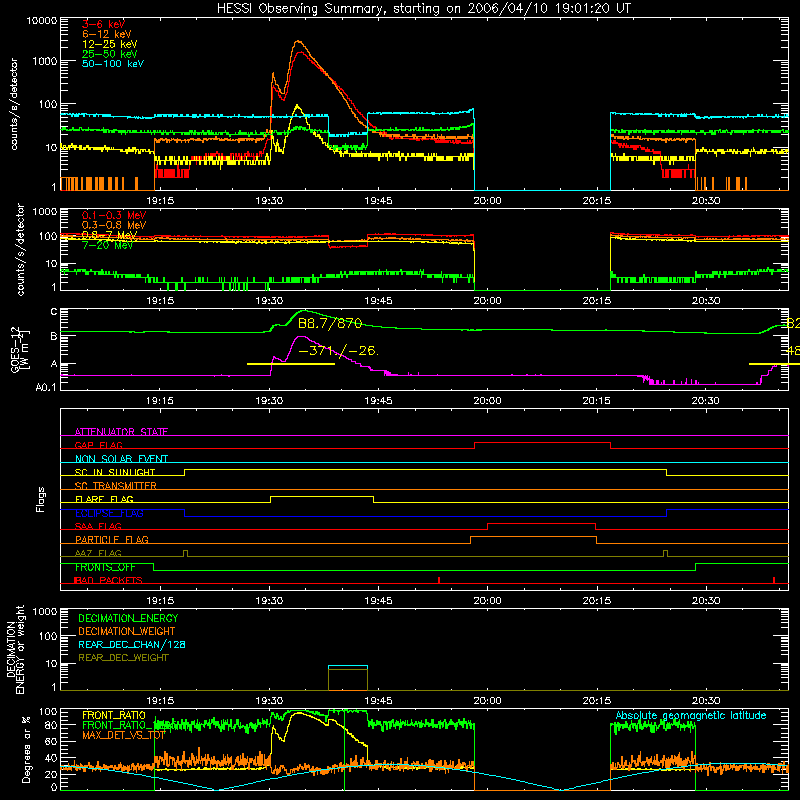Click the 0.8-7 MeV legend label

(109, 235)
